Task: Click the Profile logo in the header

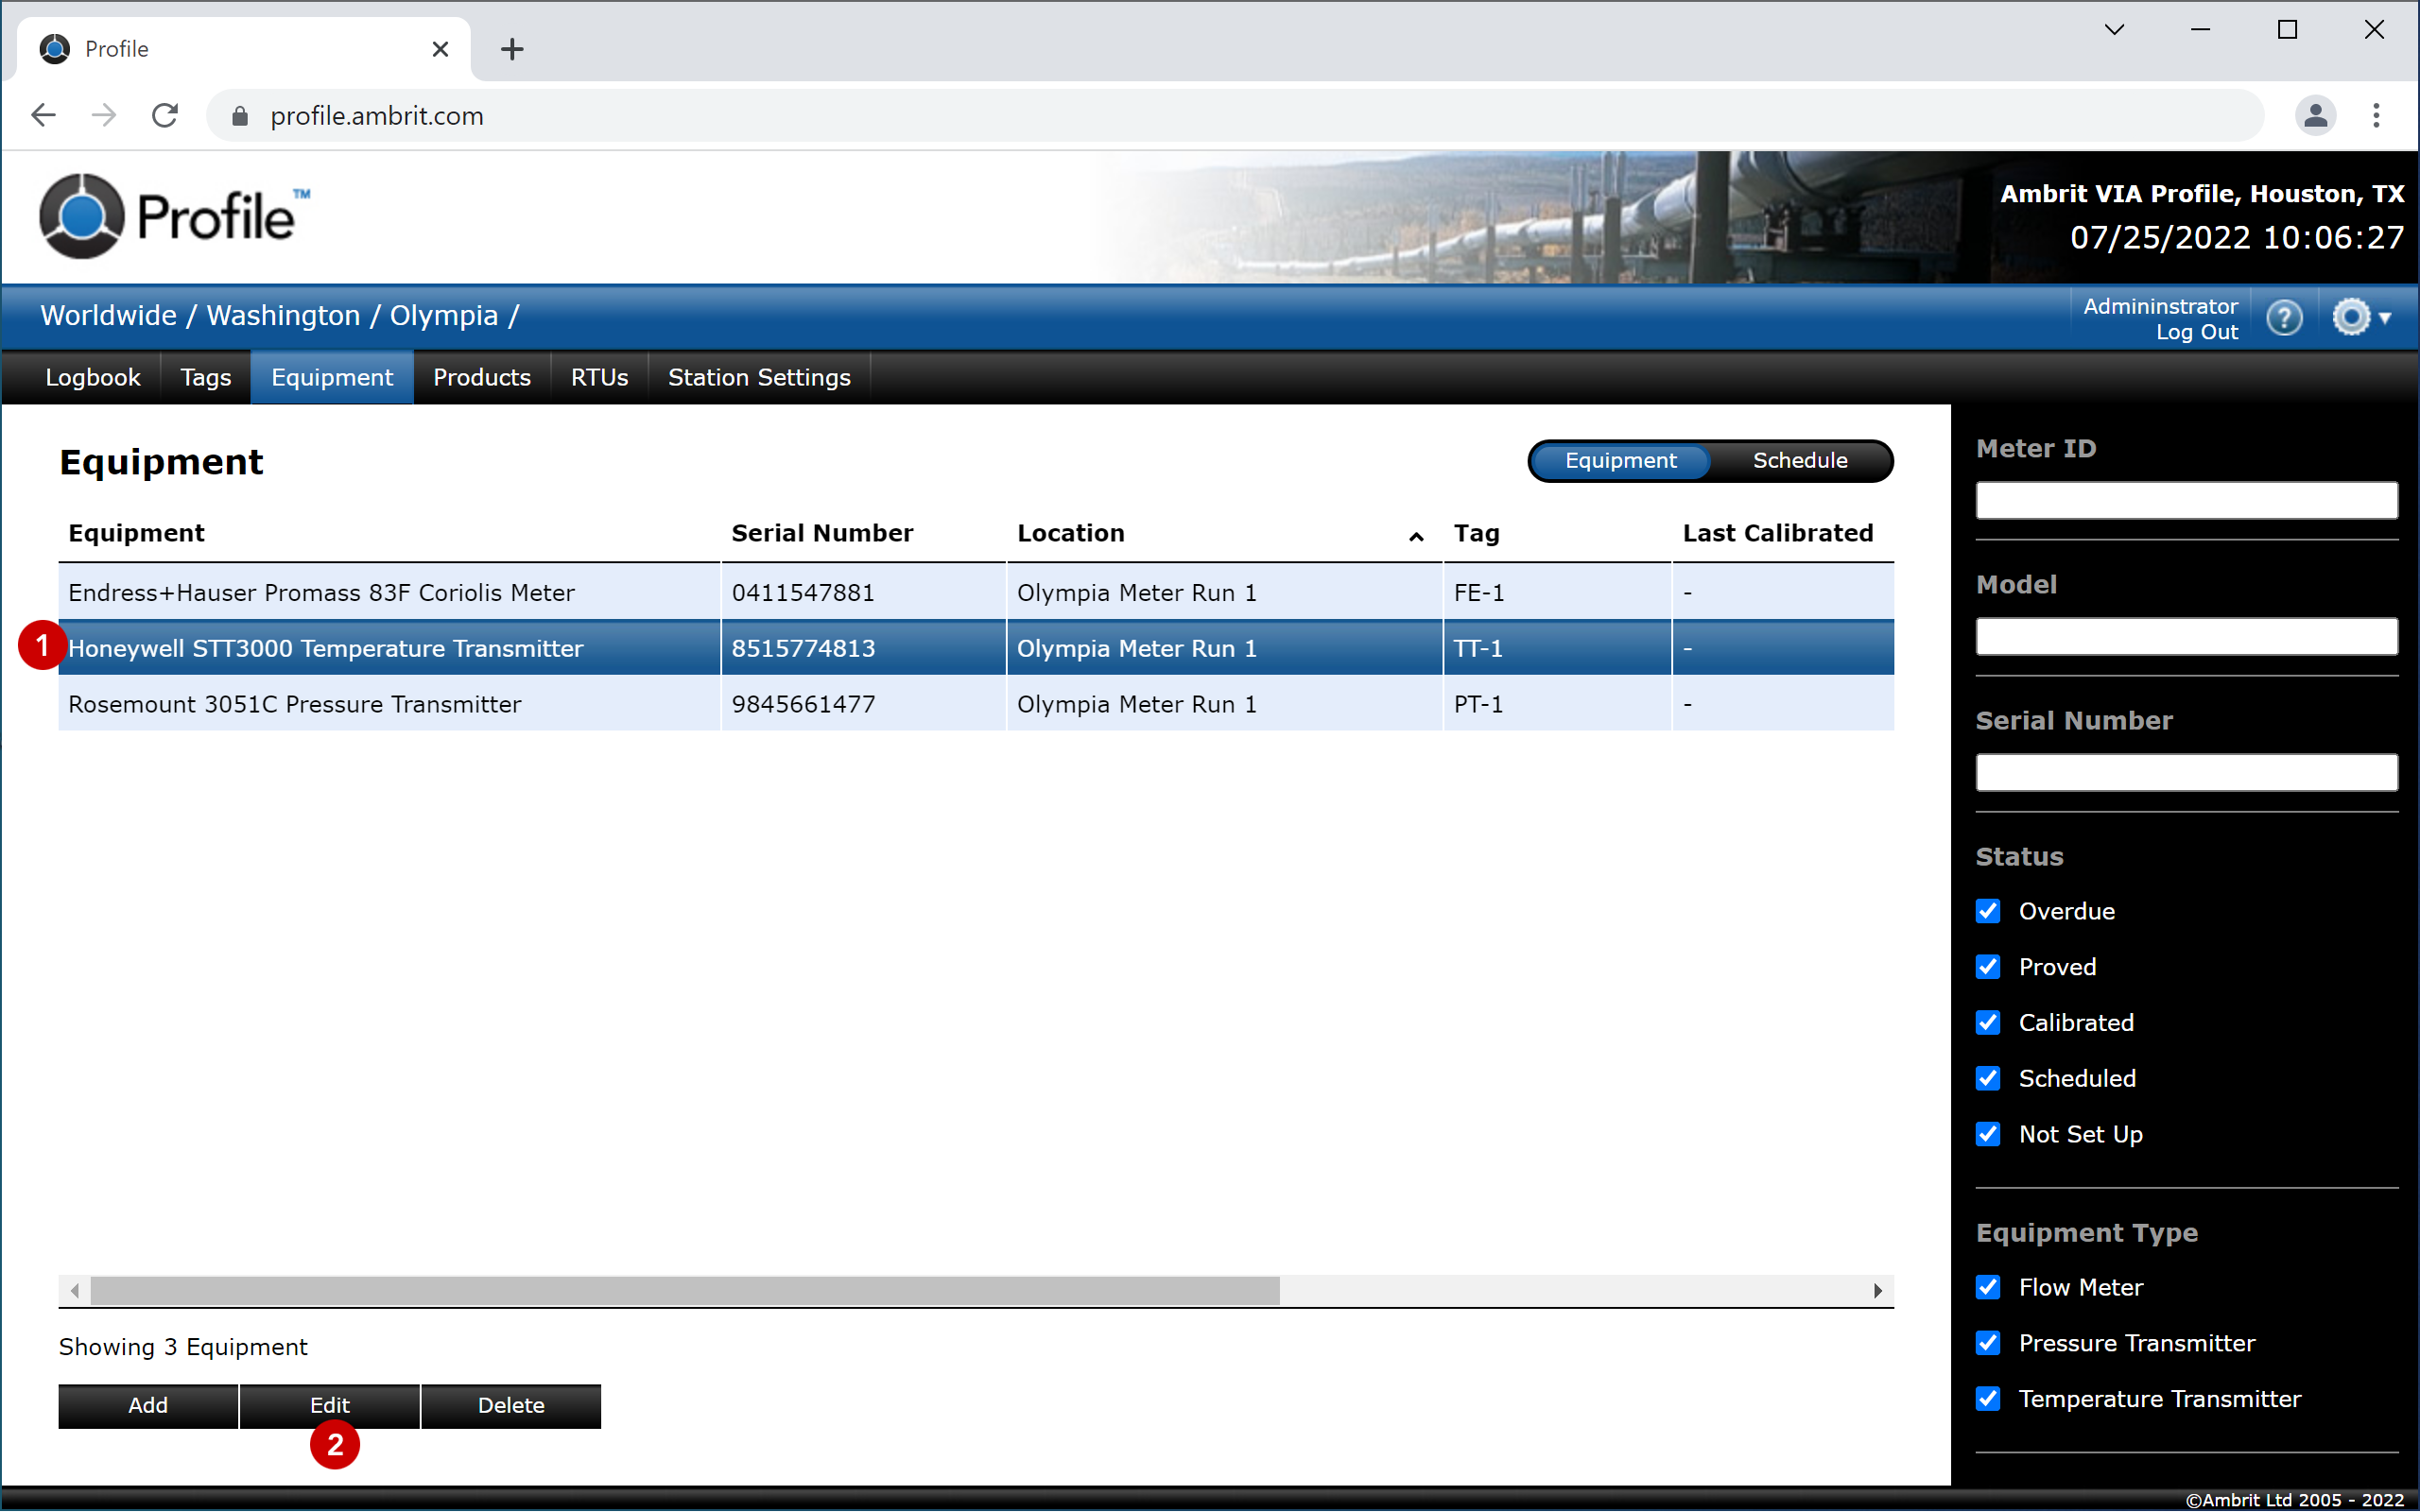Action: pos(174,216)
